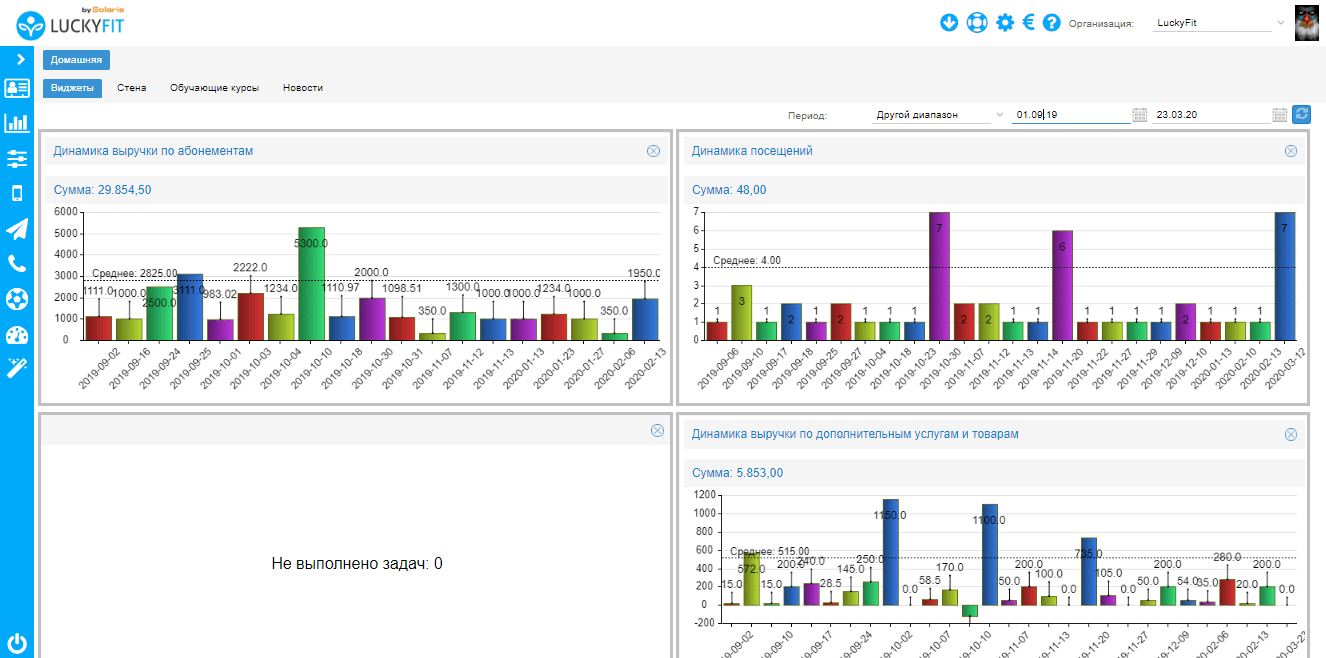
Task: Open the mobile phone section in sidebar
Action: [17, 194]
